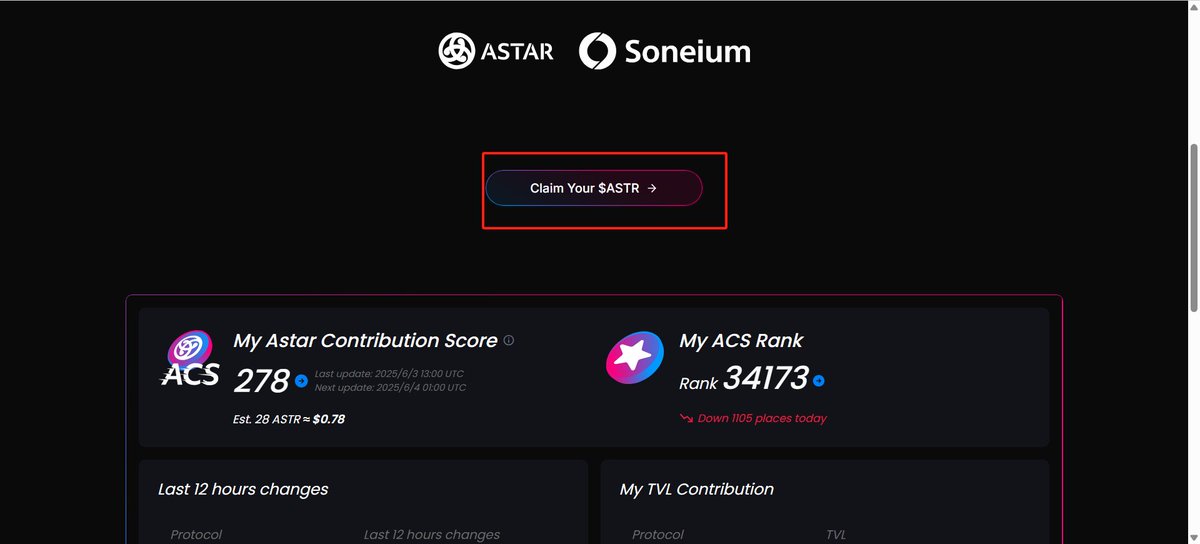The height and width of the screenshot is (544, 1200).
Task: Click the red downward trend arrow icon
Action: click(686, 418)
